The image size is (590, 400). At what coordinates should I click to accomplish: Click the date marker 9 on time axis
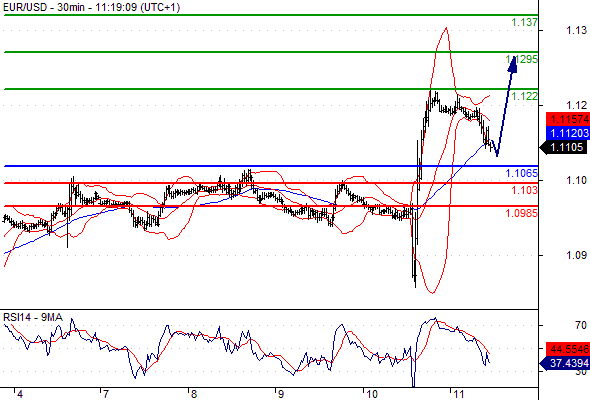pyautogui.click(x=280, y=394)
